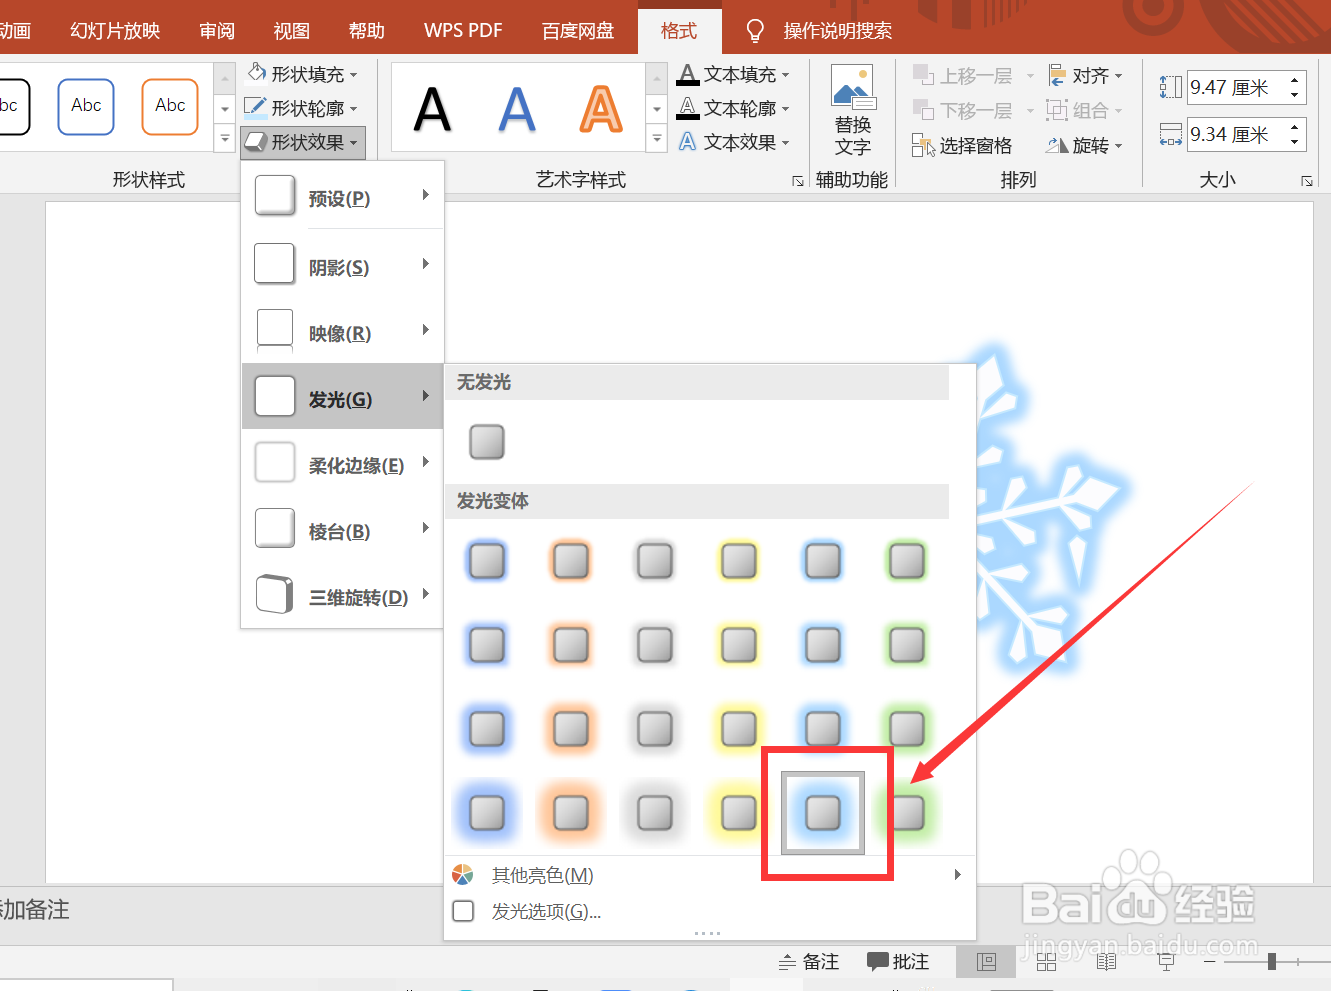Click the 其他亮色 color wheel icon
The width and height of the screenshot is (1331, 991).
coord(462,873)
